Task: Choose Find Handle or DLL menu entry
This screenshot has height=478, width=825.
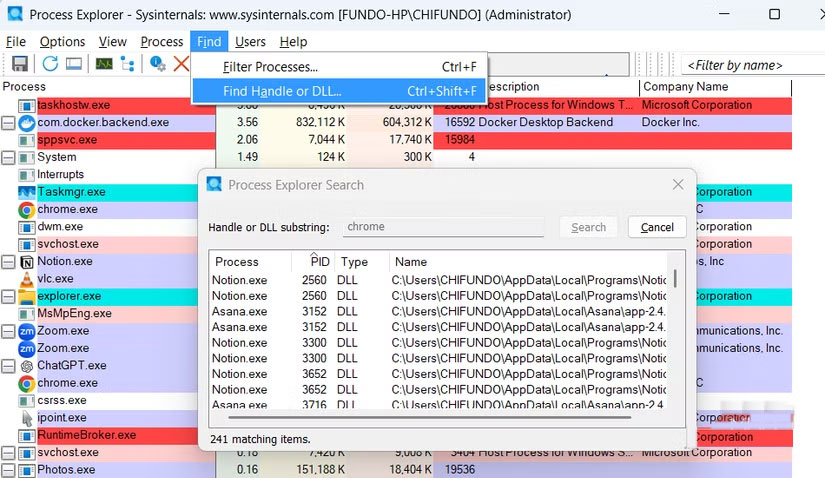Action: point(339,91)
